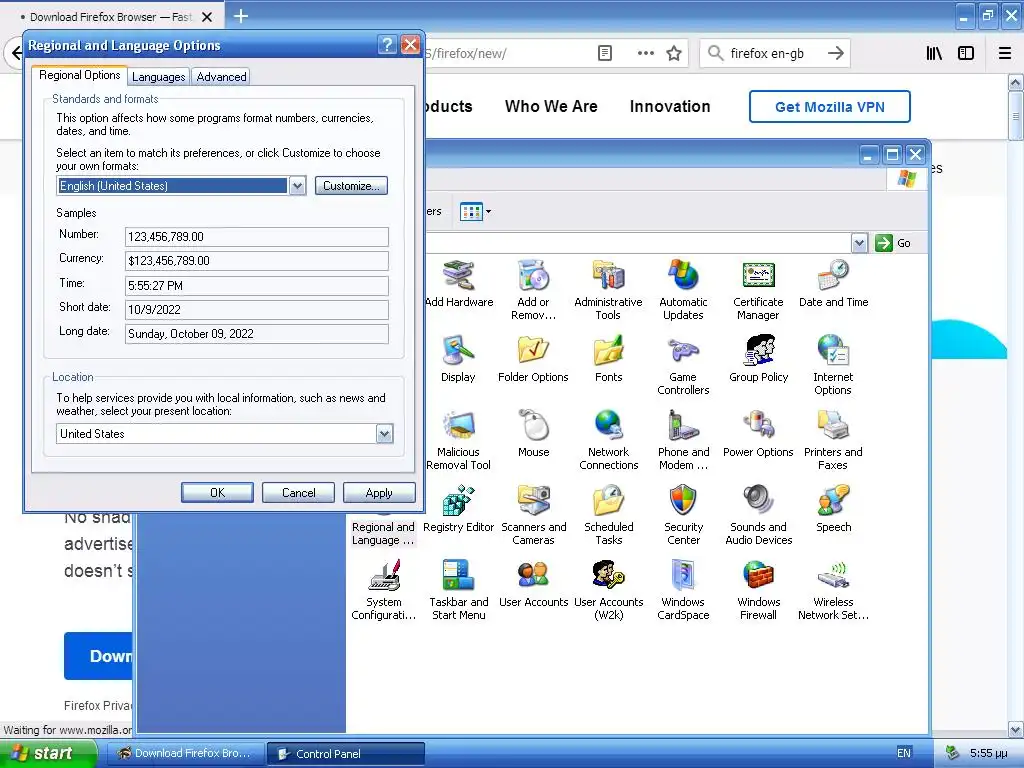This screenshot has width=1024, height=768.
Task: Cancel the Regional Options dialog
Action: point(298,492)
